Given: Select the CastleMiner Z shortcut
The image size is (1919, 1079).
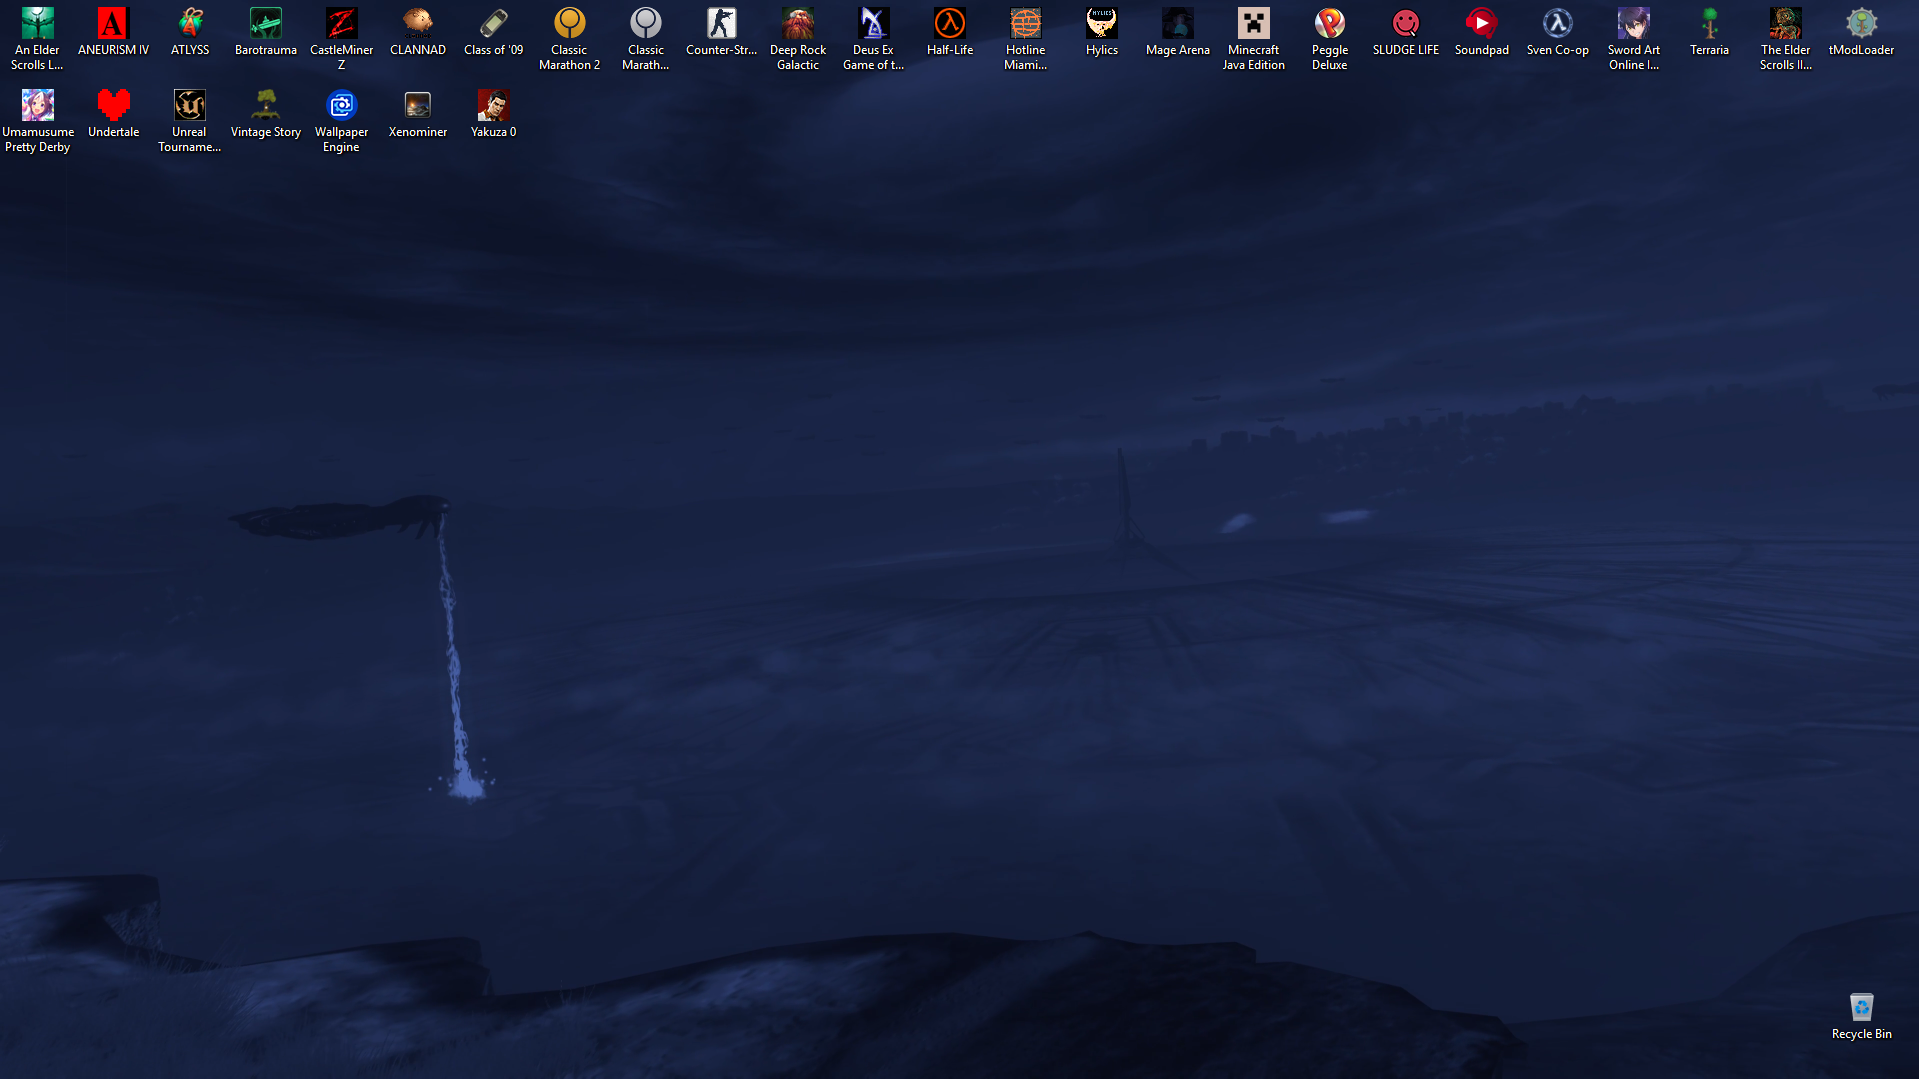Looking at the screenshot, I should (x=342, y=39).
